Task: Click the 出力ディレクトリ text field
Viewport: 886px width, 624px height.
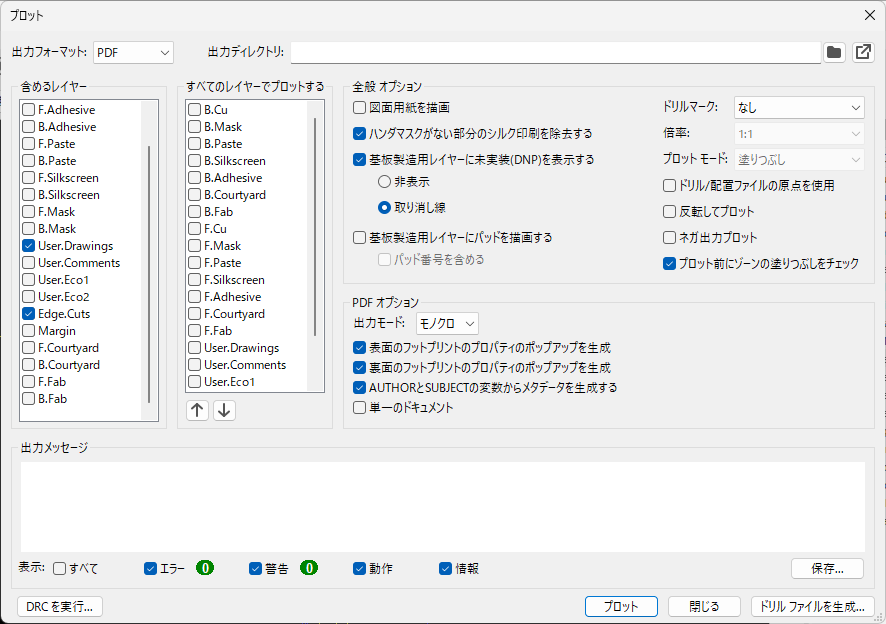Action: coord(555,52)
